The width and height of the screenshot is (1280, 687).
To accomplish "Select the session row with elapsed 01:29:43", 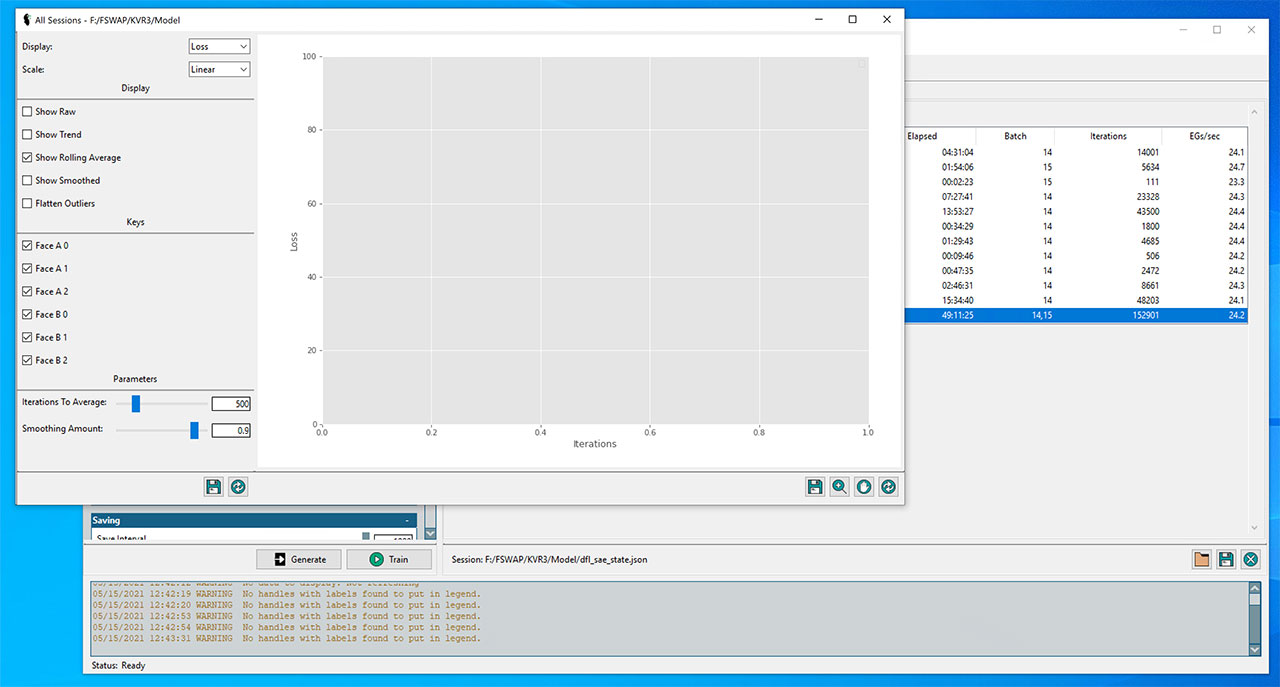I will (x=1076, y=241).
